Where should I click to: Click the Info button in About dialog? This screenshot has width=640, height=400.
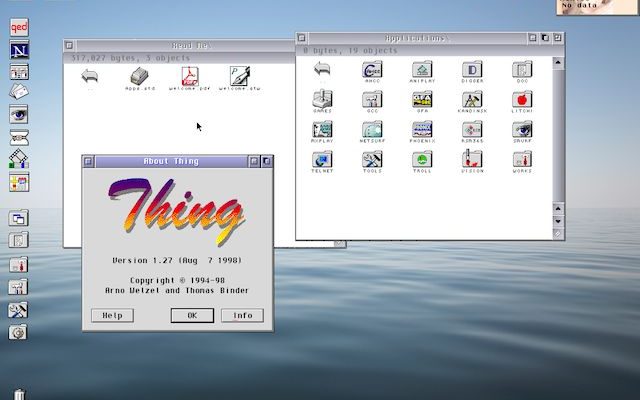click(x=242, y=315)
